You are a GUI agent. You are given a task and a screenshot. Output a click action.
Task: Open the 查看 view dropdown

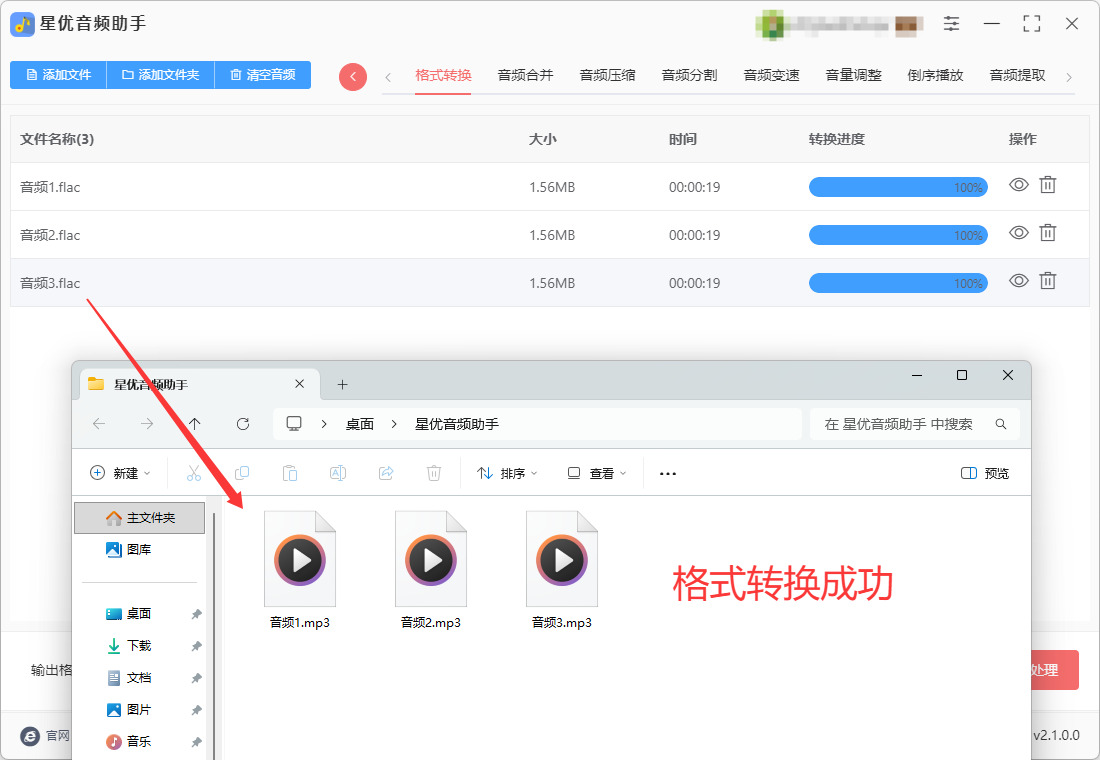(596, 474)
